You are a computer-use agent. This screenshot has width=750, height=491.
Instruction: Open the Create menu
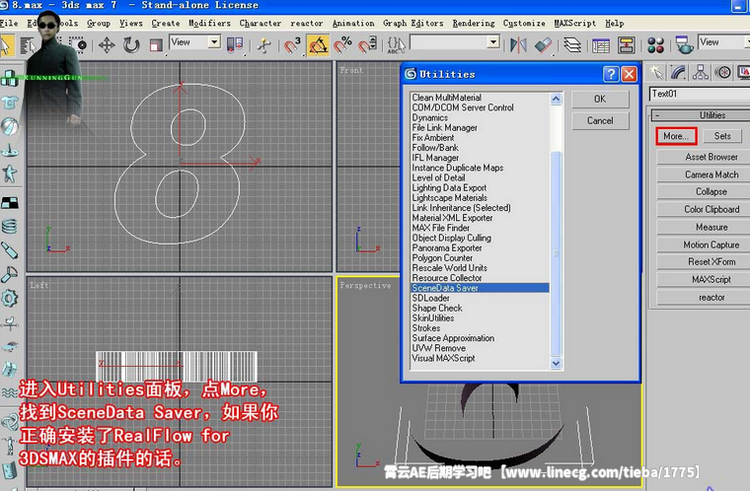pyautogui.click(x=165, y=23)
